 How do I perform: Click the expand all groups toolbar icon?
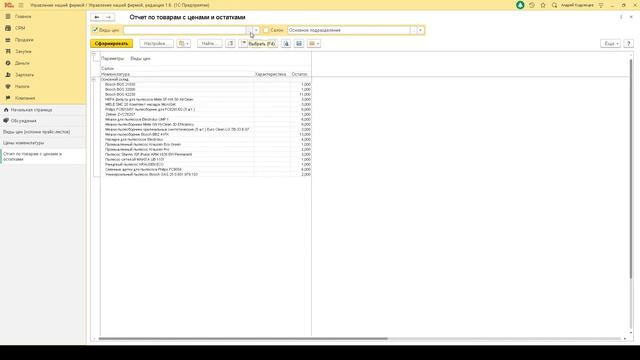coord(230,43)
